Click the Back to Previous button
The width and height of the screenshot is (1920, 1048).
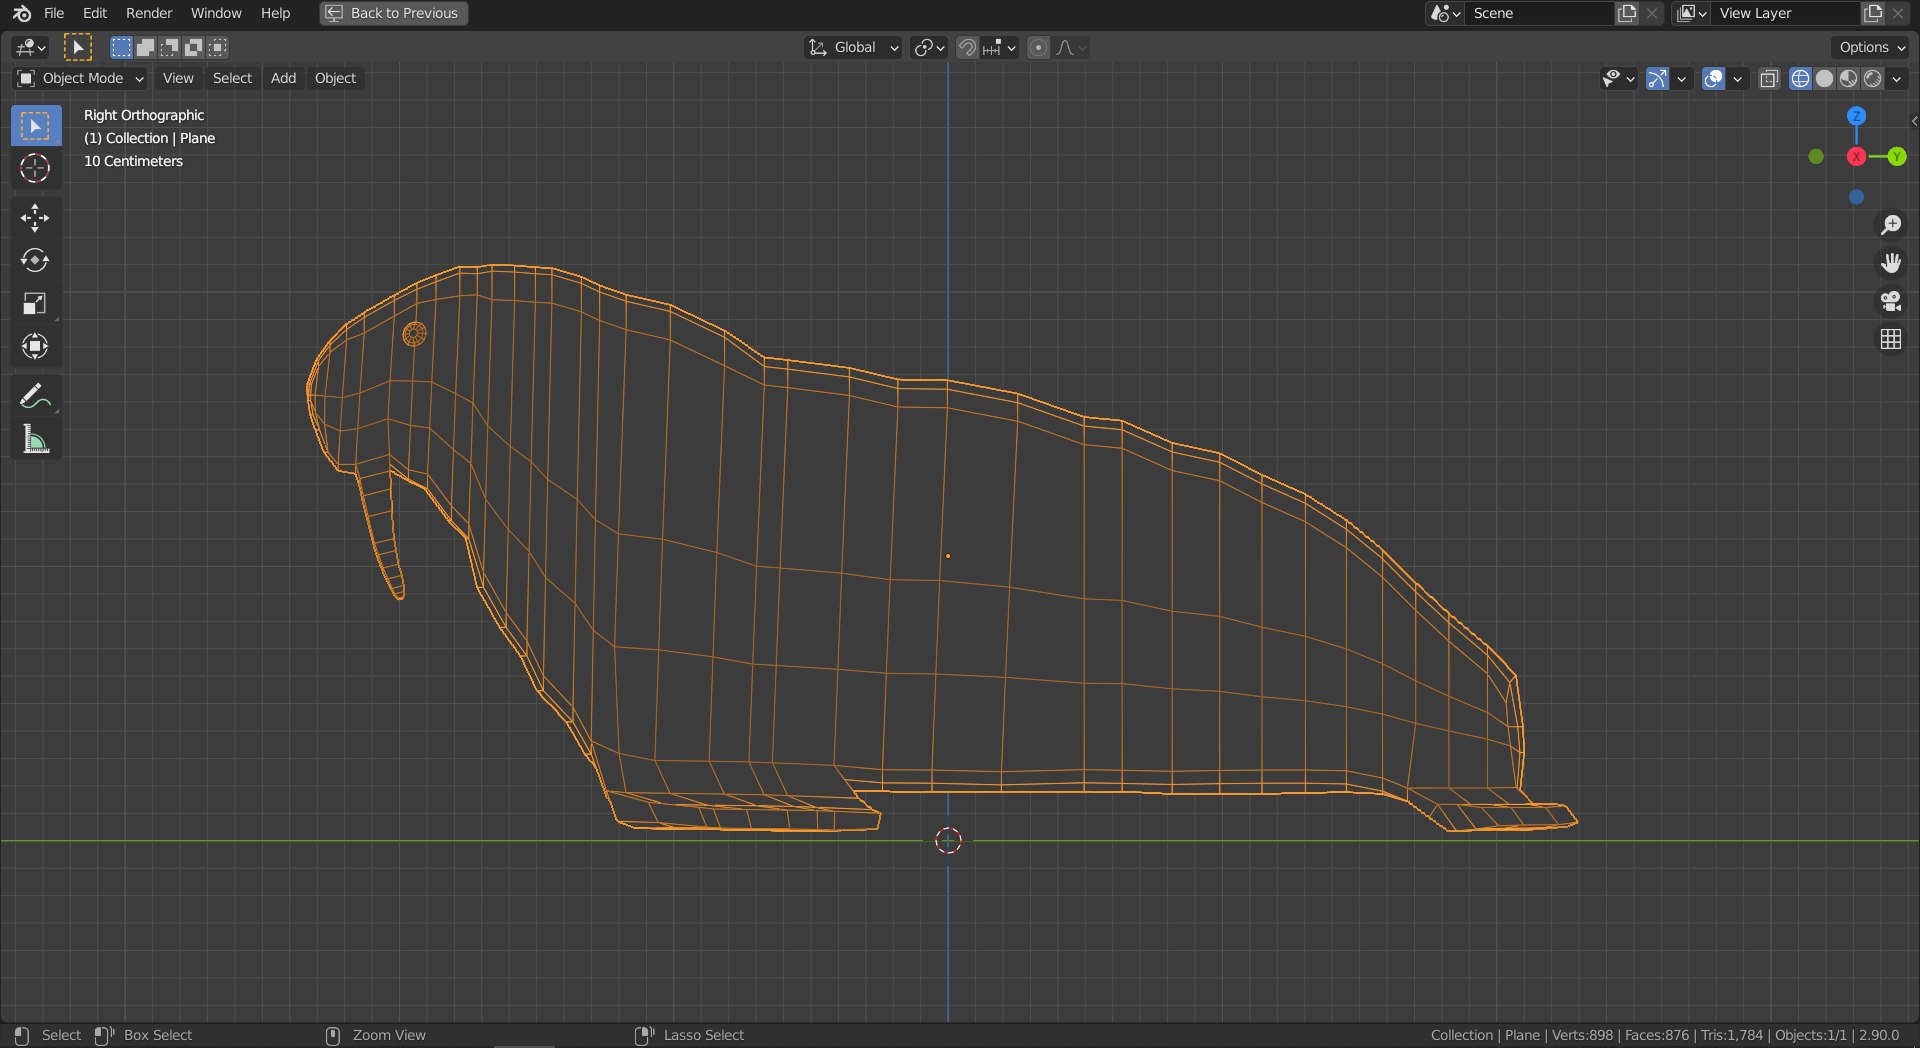pos(394,13)
